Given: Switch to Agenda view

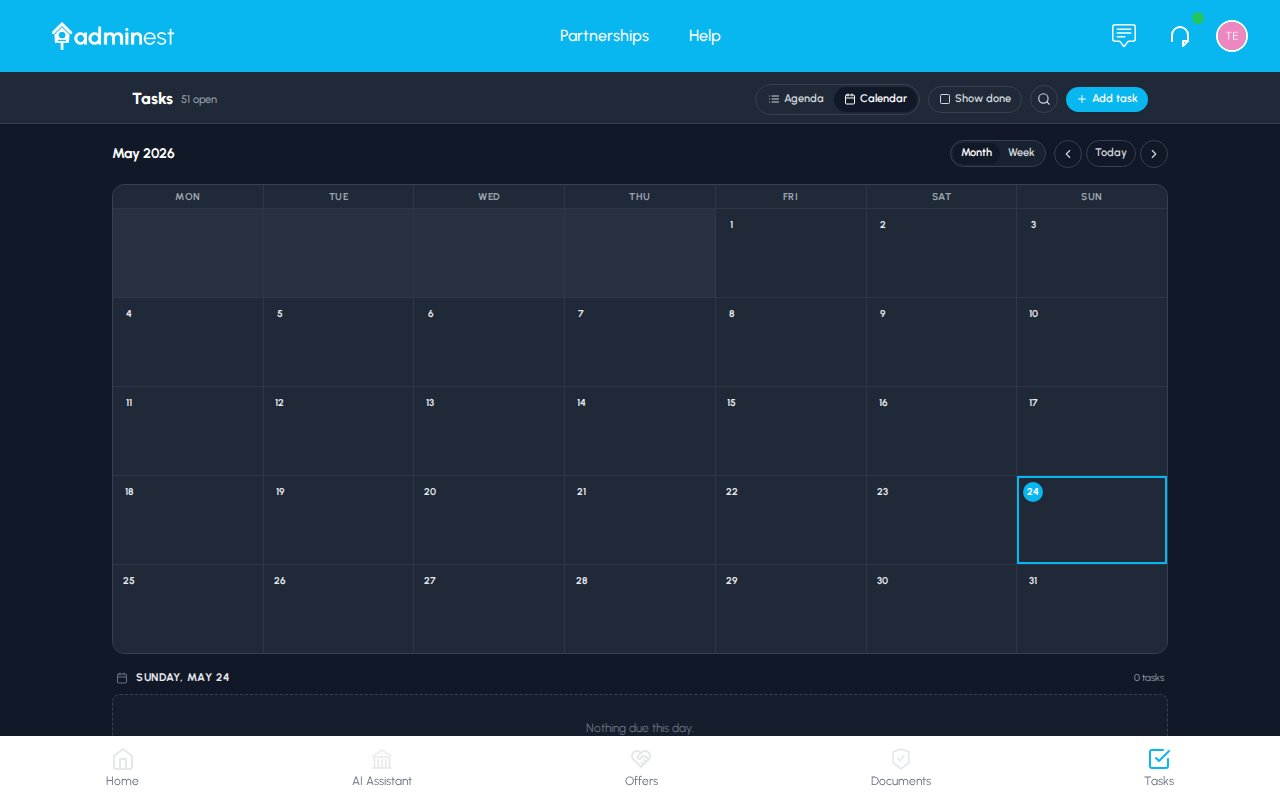Looking at the screenshot, I should pos(796,99).
